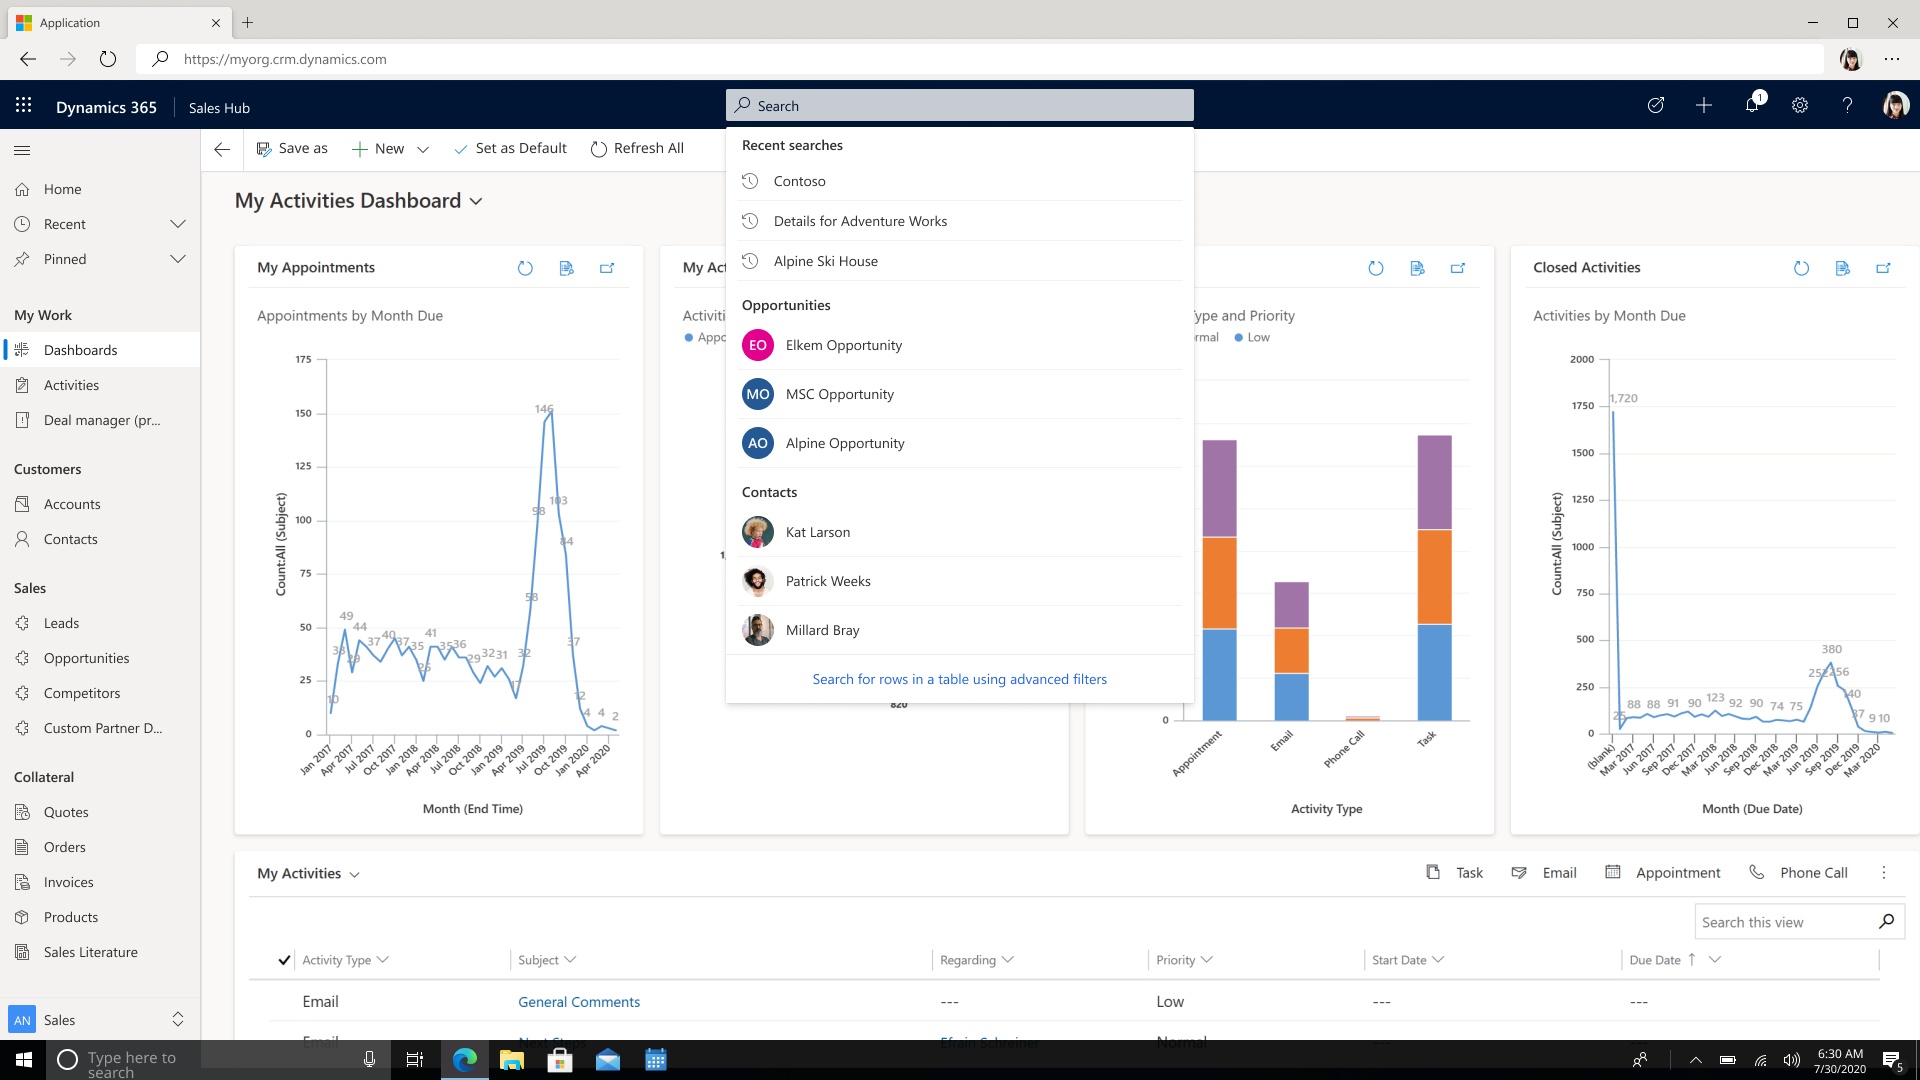The image size is (1920, 1080).
Task: Select Contacts menu item in left sidebar
Action: click(70, 538)
